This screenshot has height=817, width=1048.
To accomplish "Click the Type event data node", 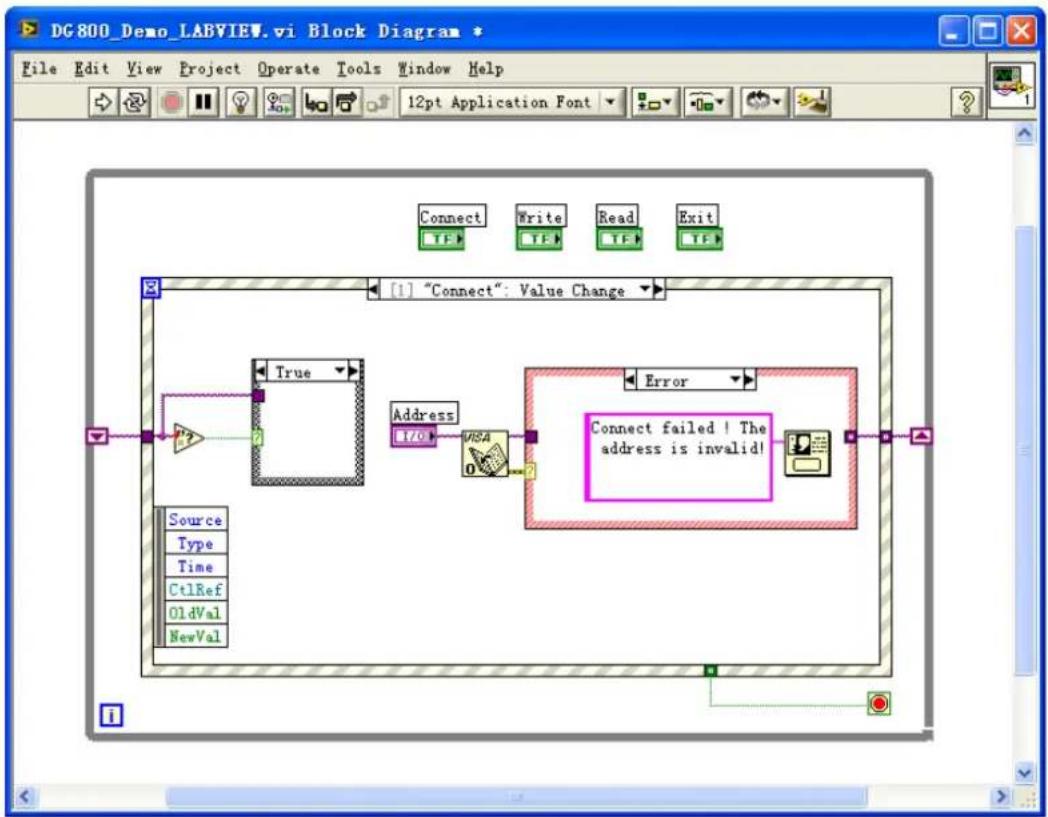I will click(194, 544).
